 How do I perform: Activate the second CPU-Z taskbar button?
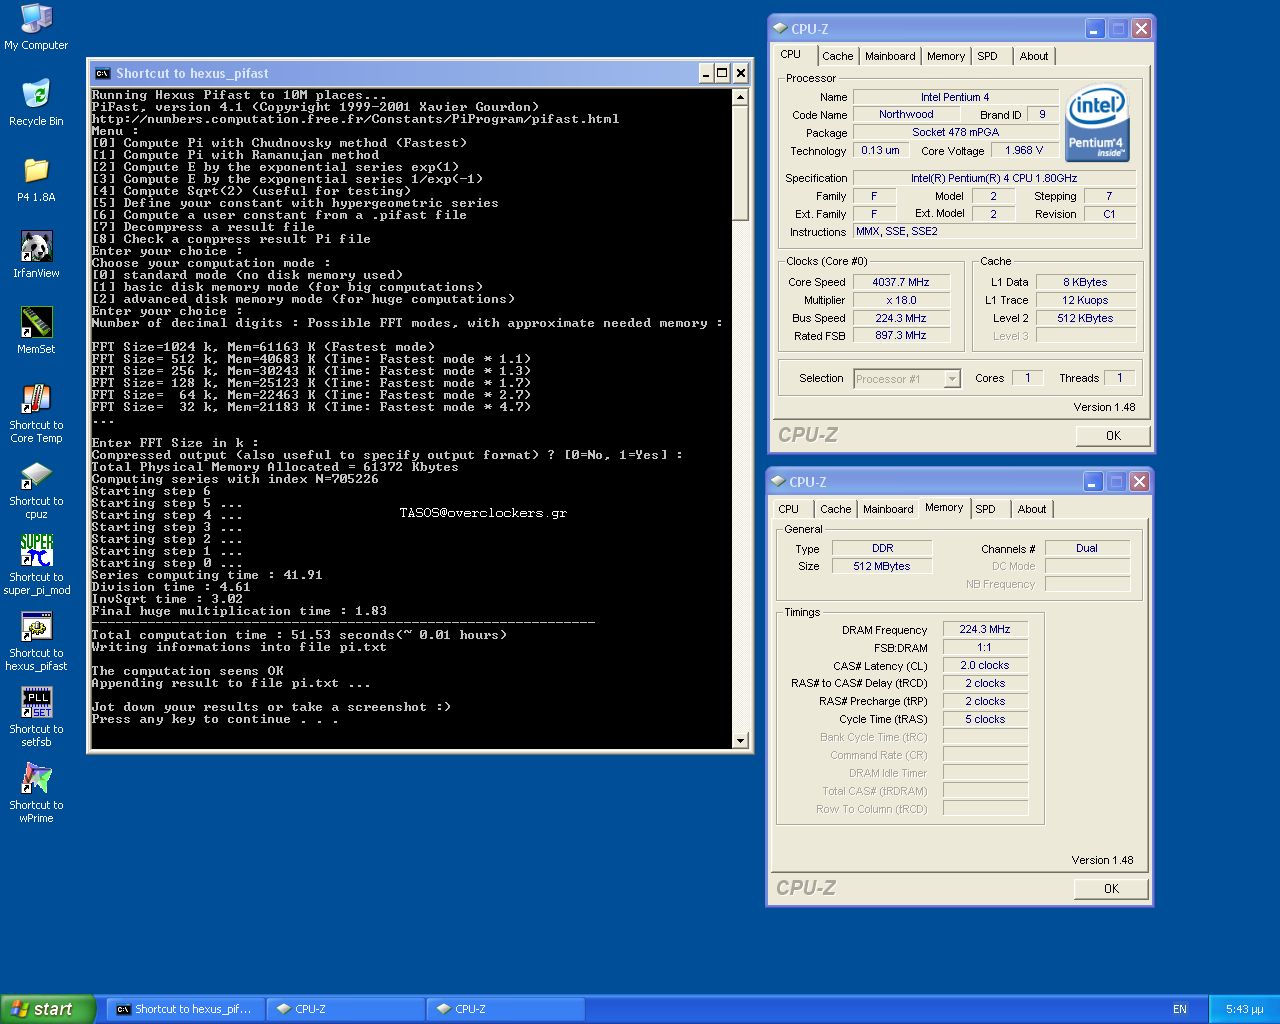[505, 1009]
